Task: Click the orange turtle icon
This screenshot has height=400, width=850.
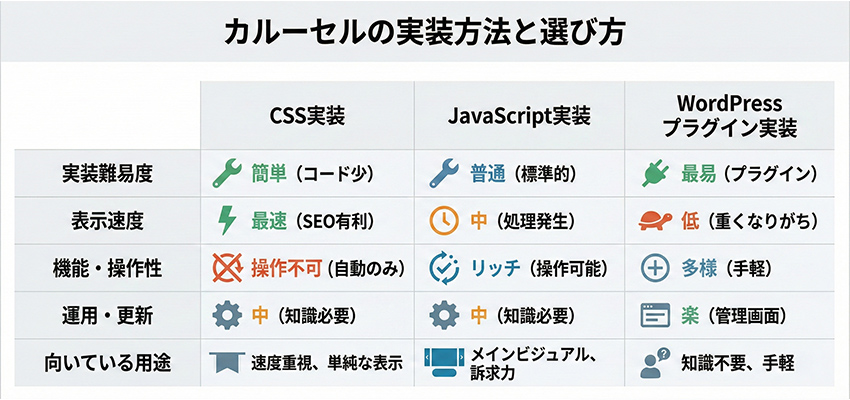Action: point(654,220)
